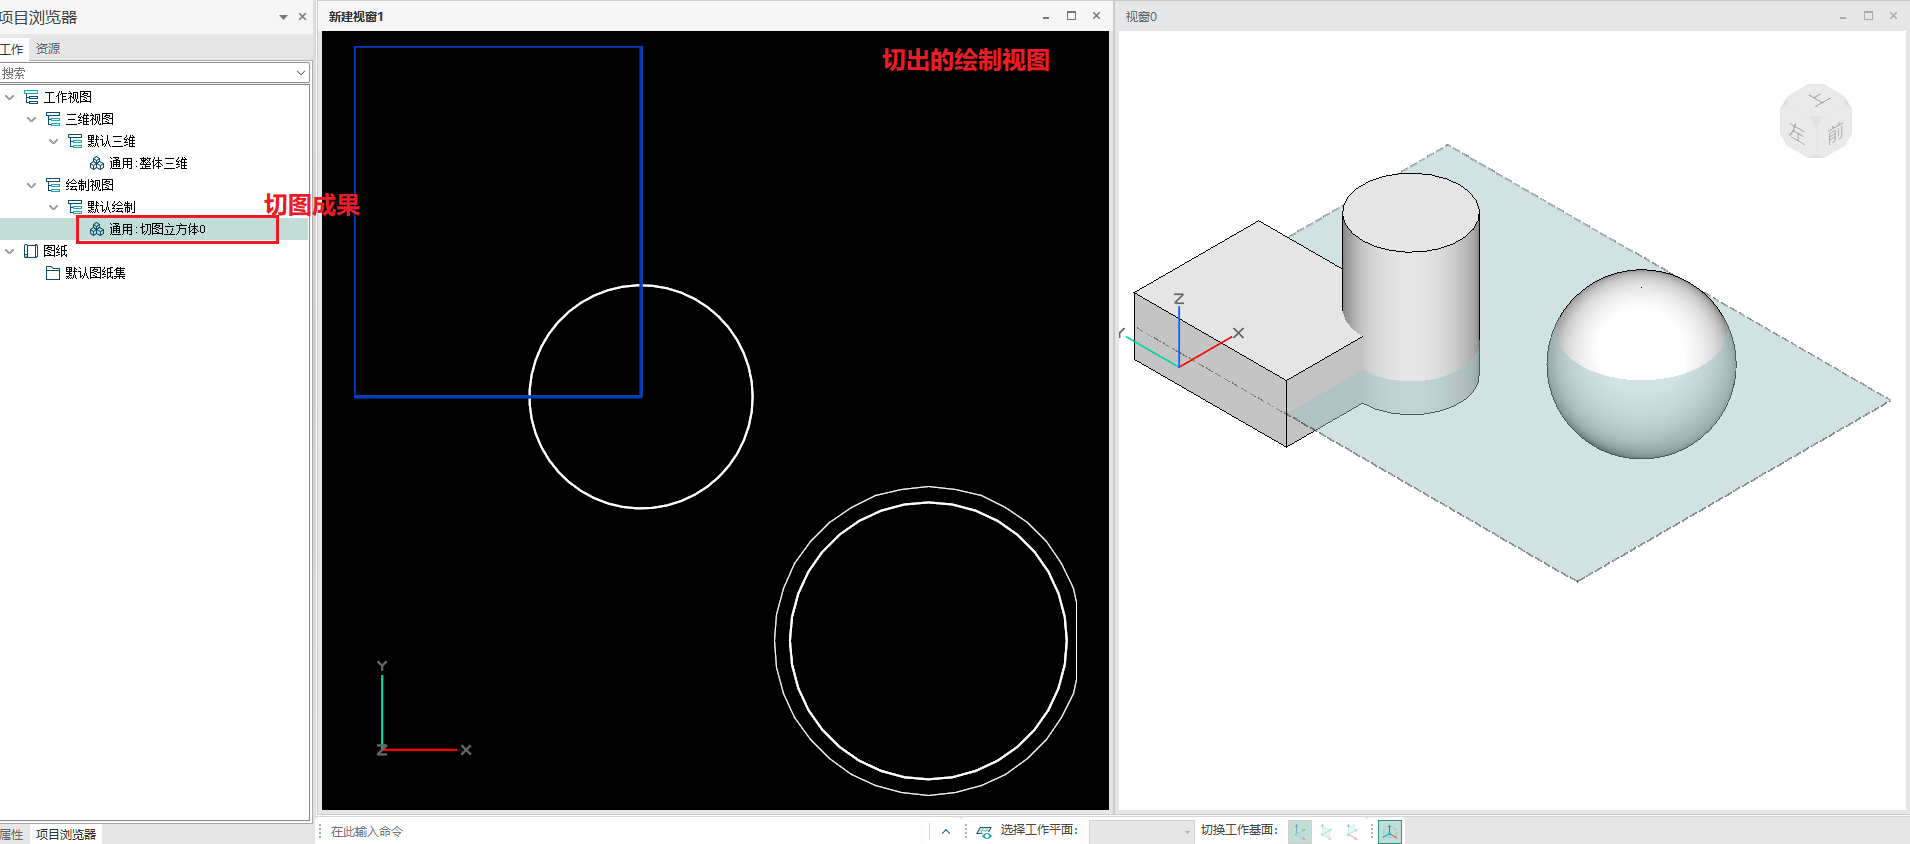1910x844 pixels.
Task: Collapse the 绘制视图 tree node
Action: point(32,185)
